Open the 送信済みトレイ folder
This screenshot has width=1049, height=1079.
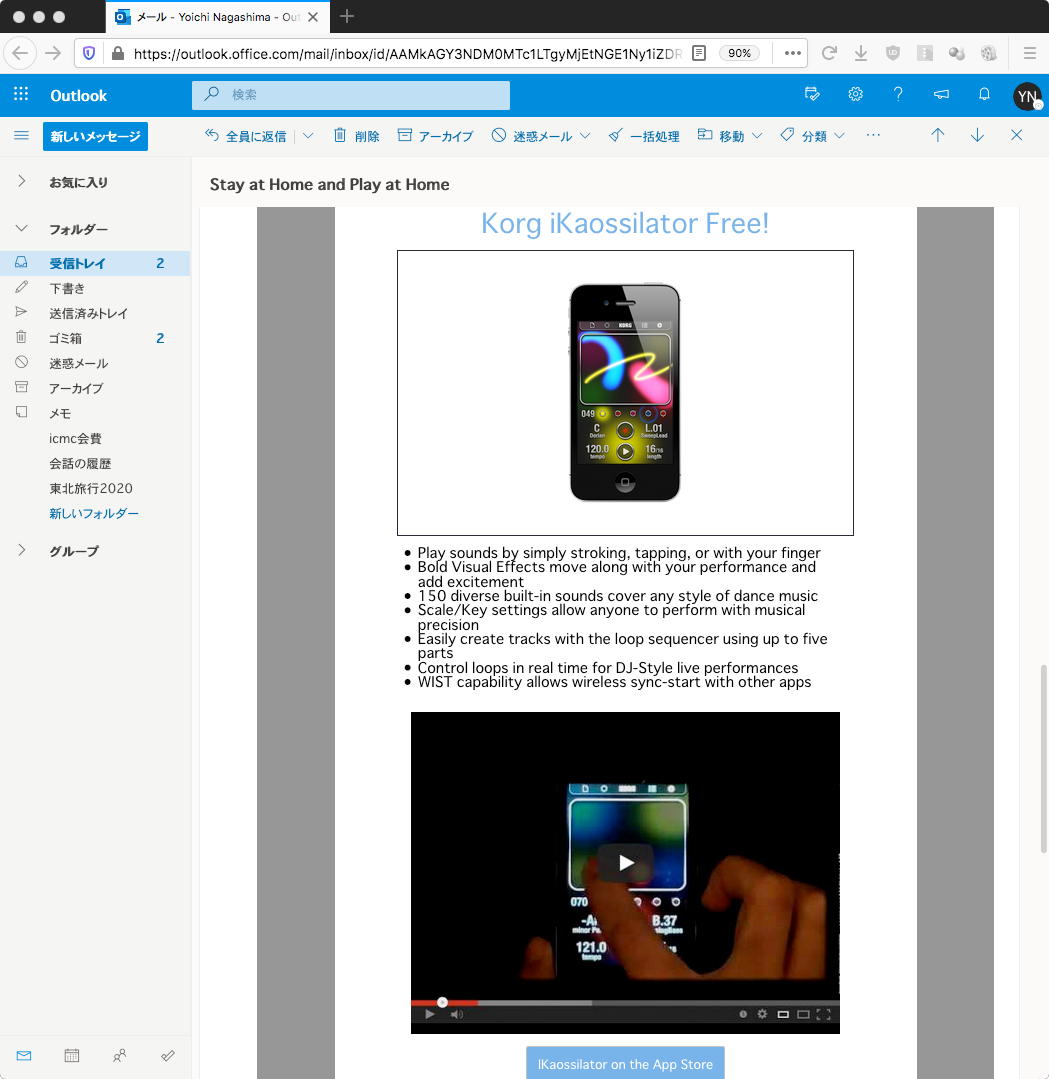pyautogui.click(x=95, y=313)
